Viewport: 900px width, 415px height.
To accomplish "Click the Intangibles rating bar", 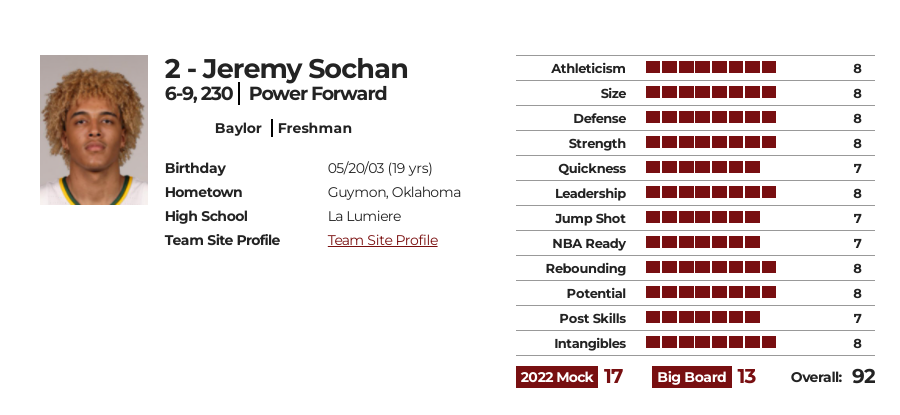I will click(710, 343).
